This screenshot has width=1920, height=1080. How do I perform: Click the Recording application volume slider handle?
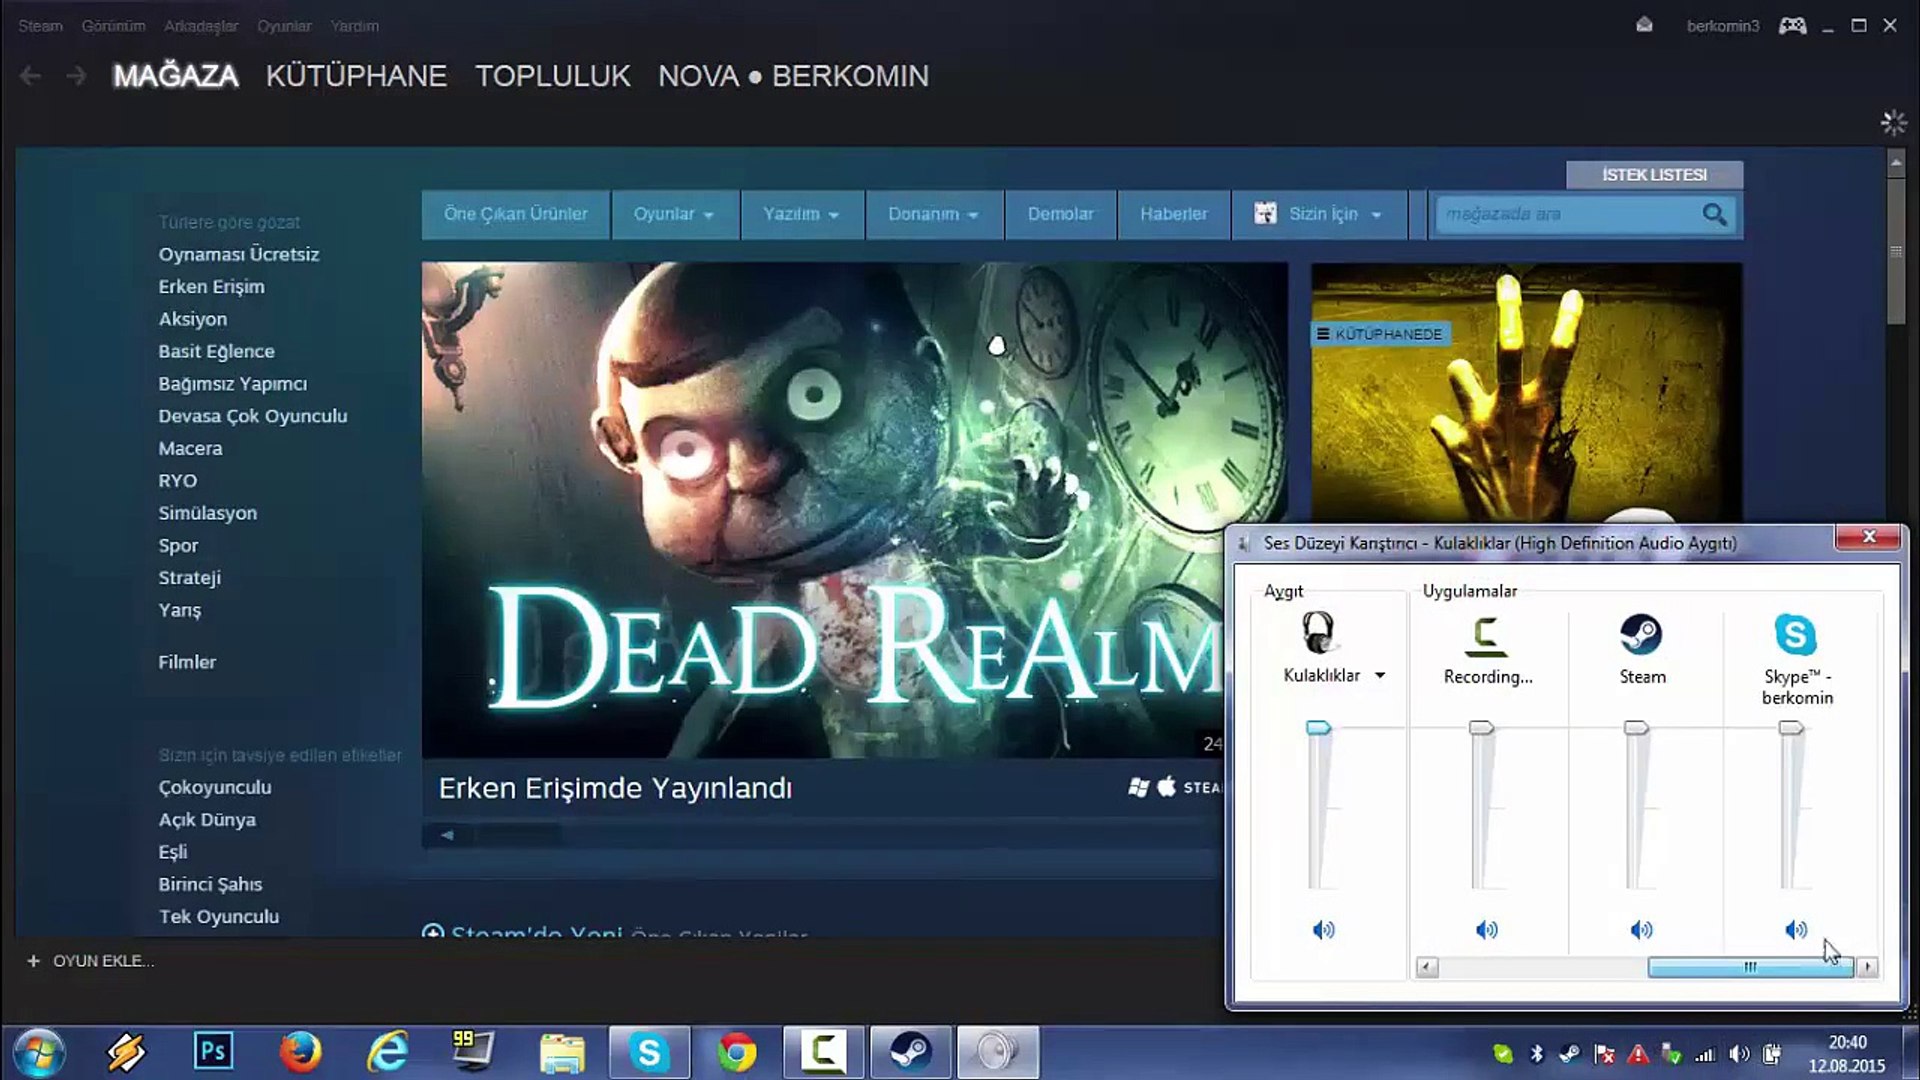pos(1481,728)
